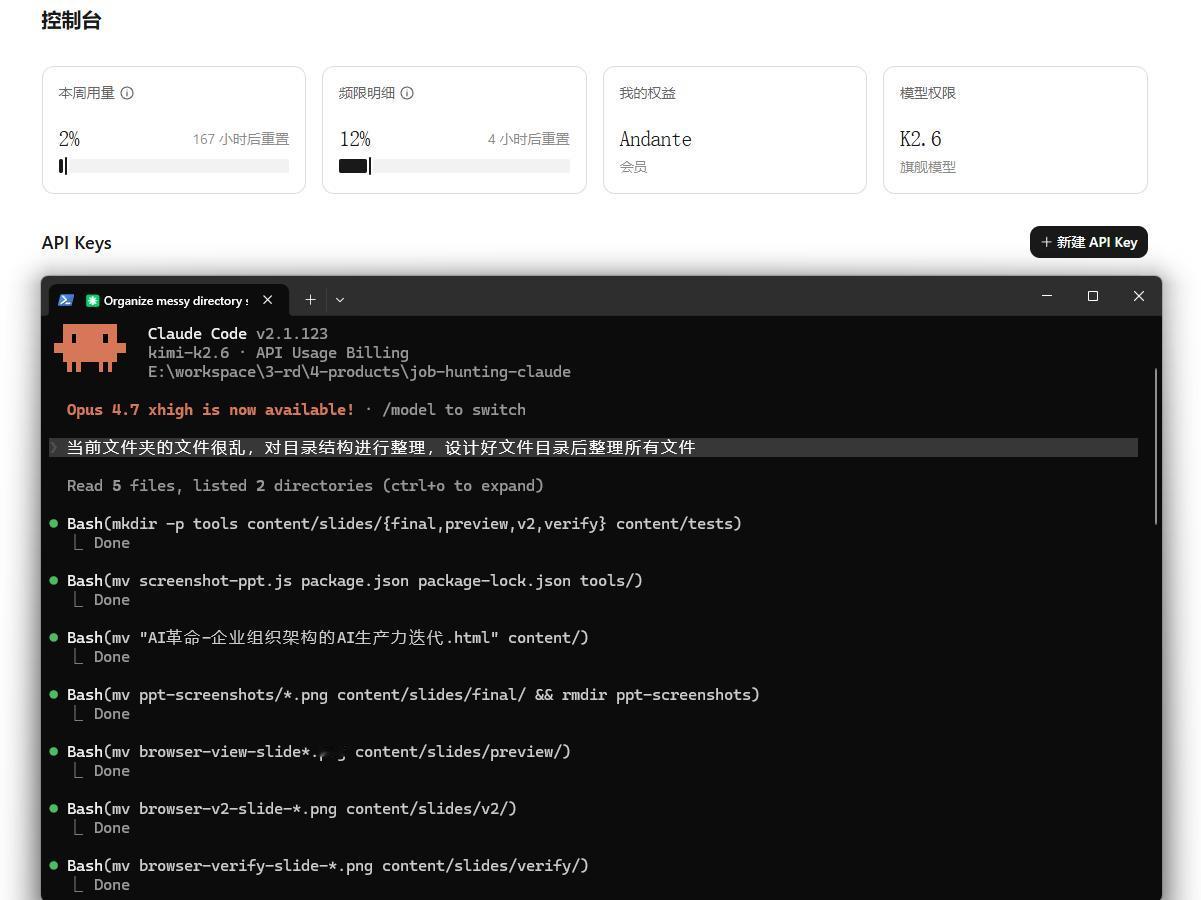Close the Organize messy directory tab
This screenshot has width=1201, height=900.
pyautogui.click(x=267, y=299)
